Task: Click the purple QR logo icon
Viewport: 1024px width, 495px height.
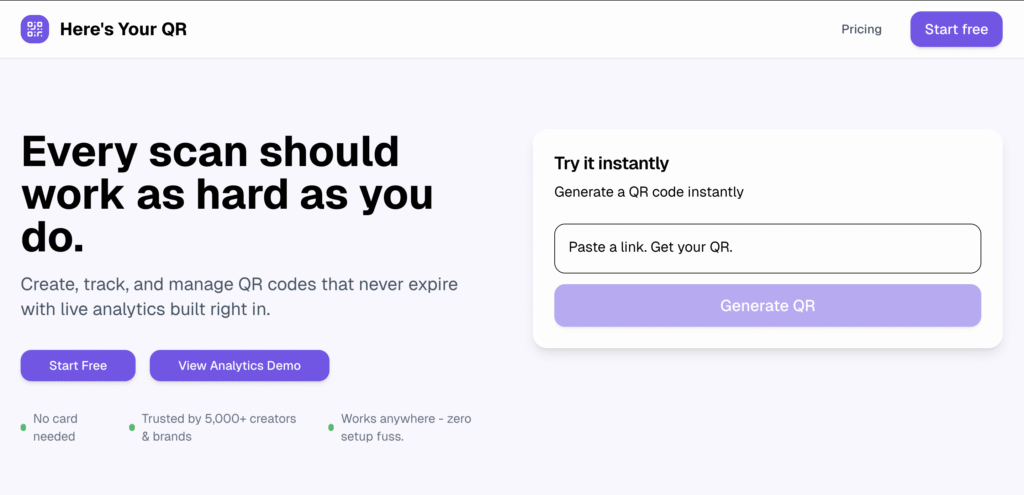Action: pyautogui.click(x=35, y=29)
